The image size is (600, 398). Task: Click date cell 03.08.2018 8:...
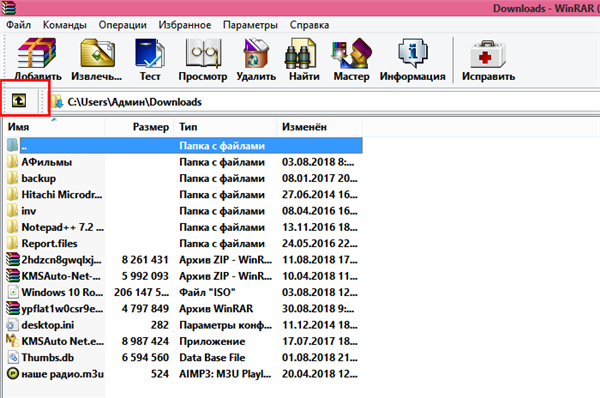pyautogui.click(x=318, y=162)
